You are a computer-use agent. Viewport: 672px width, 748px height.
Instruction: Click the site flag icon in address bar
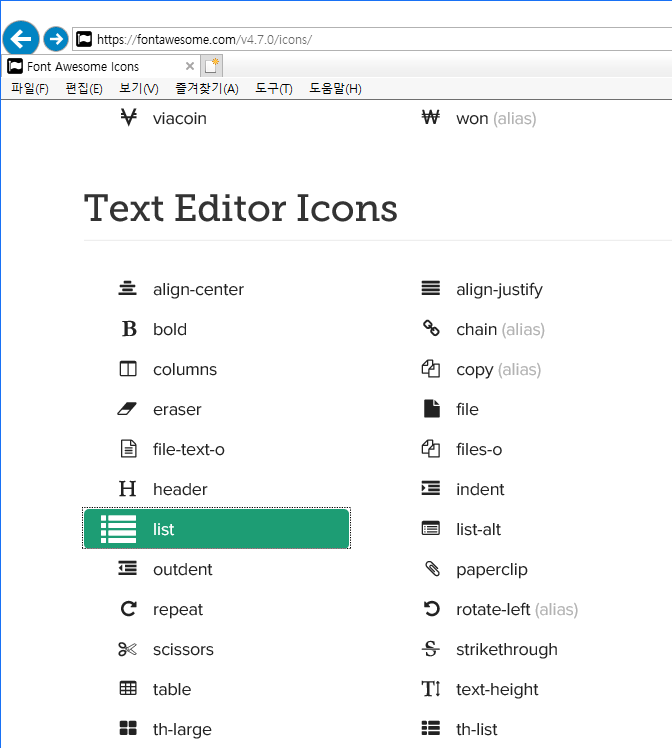pos(84,39)
